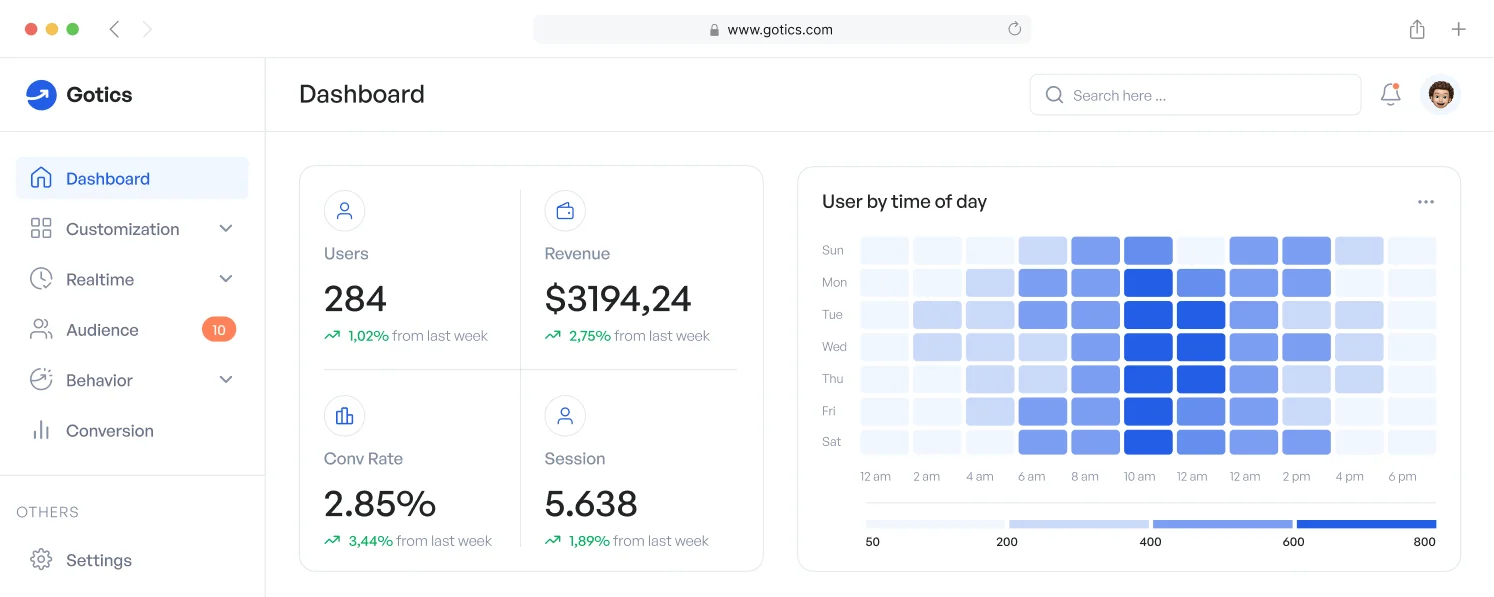Click the Gotics logo icon
Image resolution: width=1494 pixels, height=597 pixels.
tap(41, 95)
